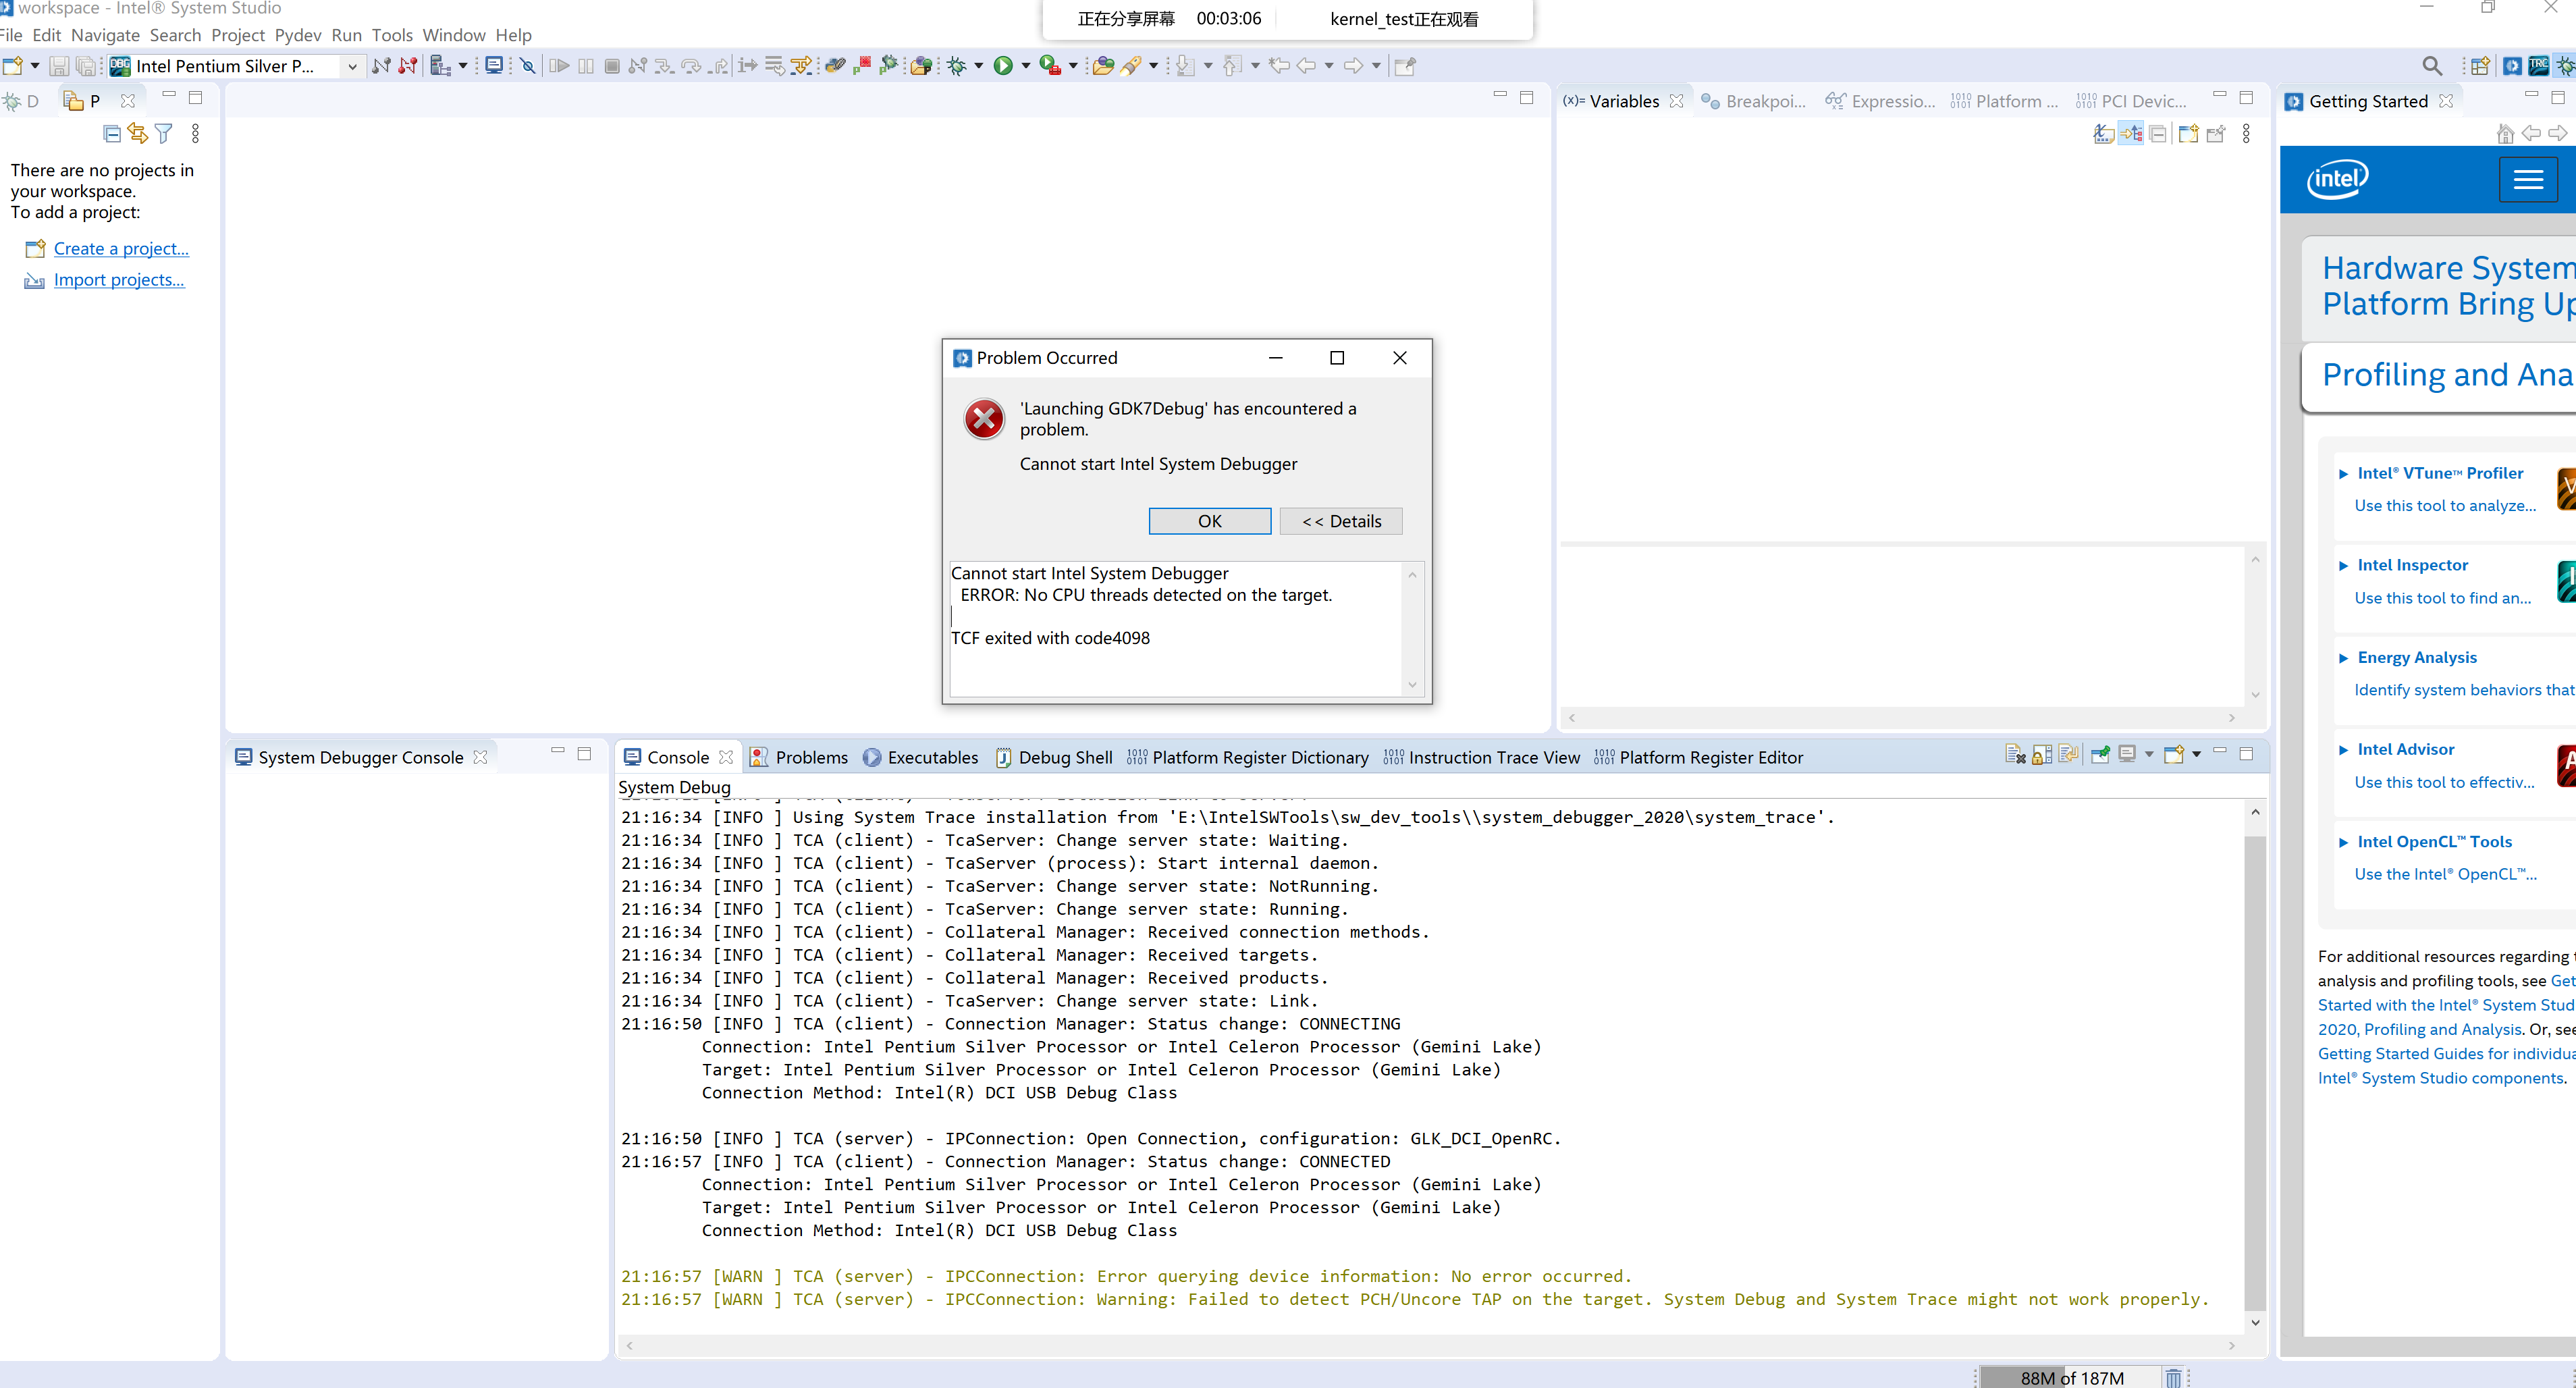
Task: Switch to the Instruction Trace View tab
Action: click(1482, 758)
